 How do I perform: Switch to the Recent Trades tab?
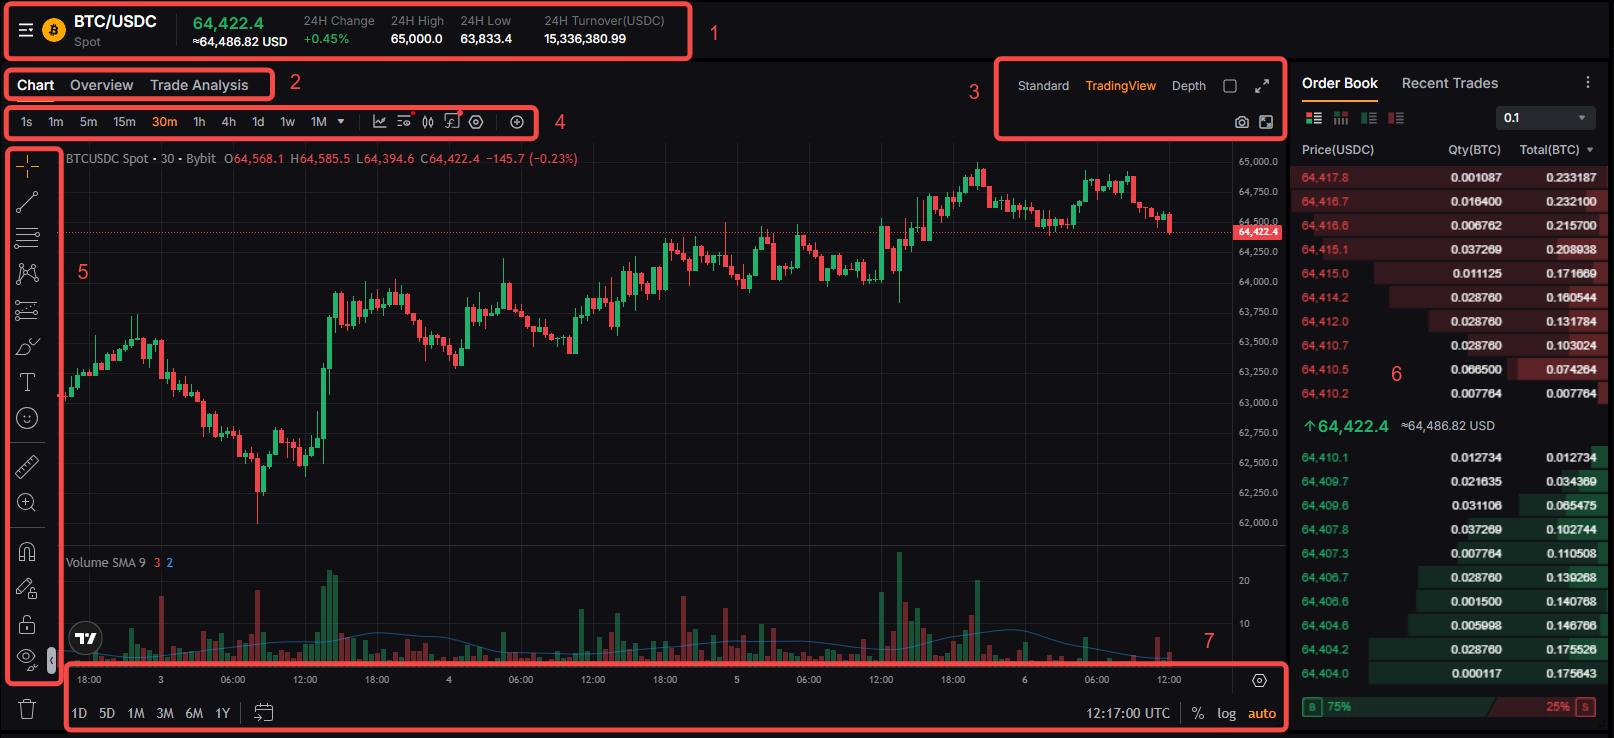1449,83
